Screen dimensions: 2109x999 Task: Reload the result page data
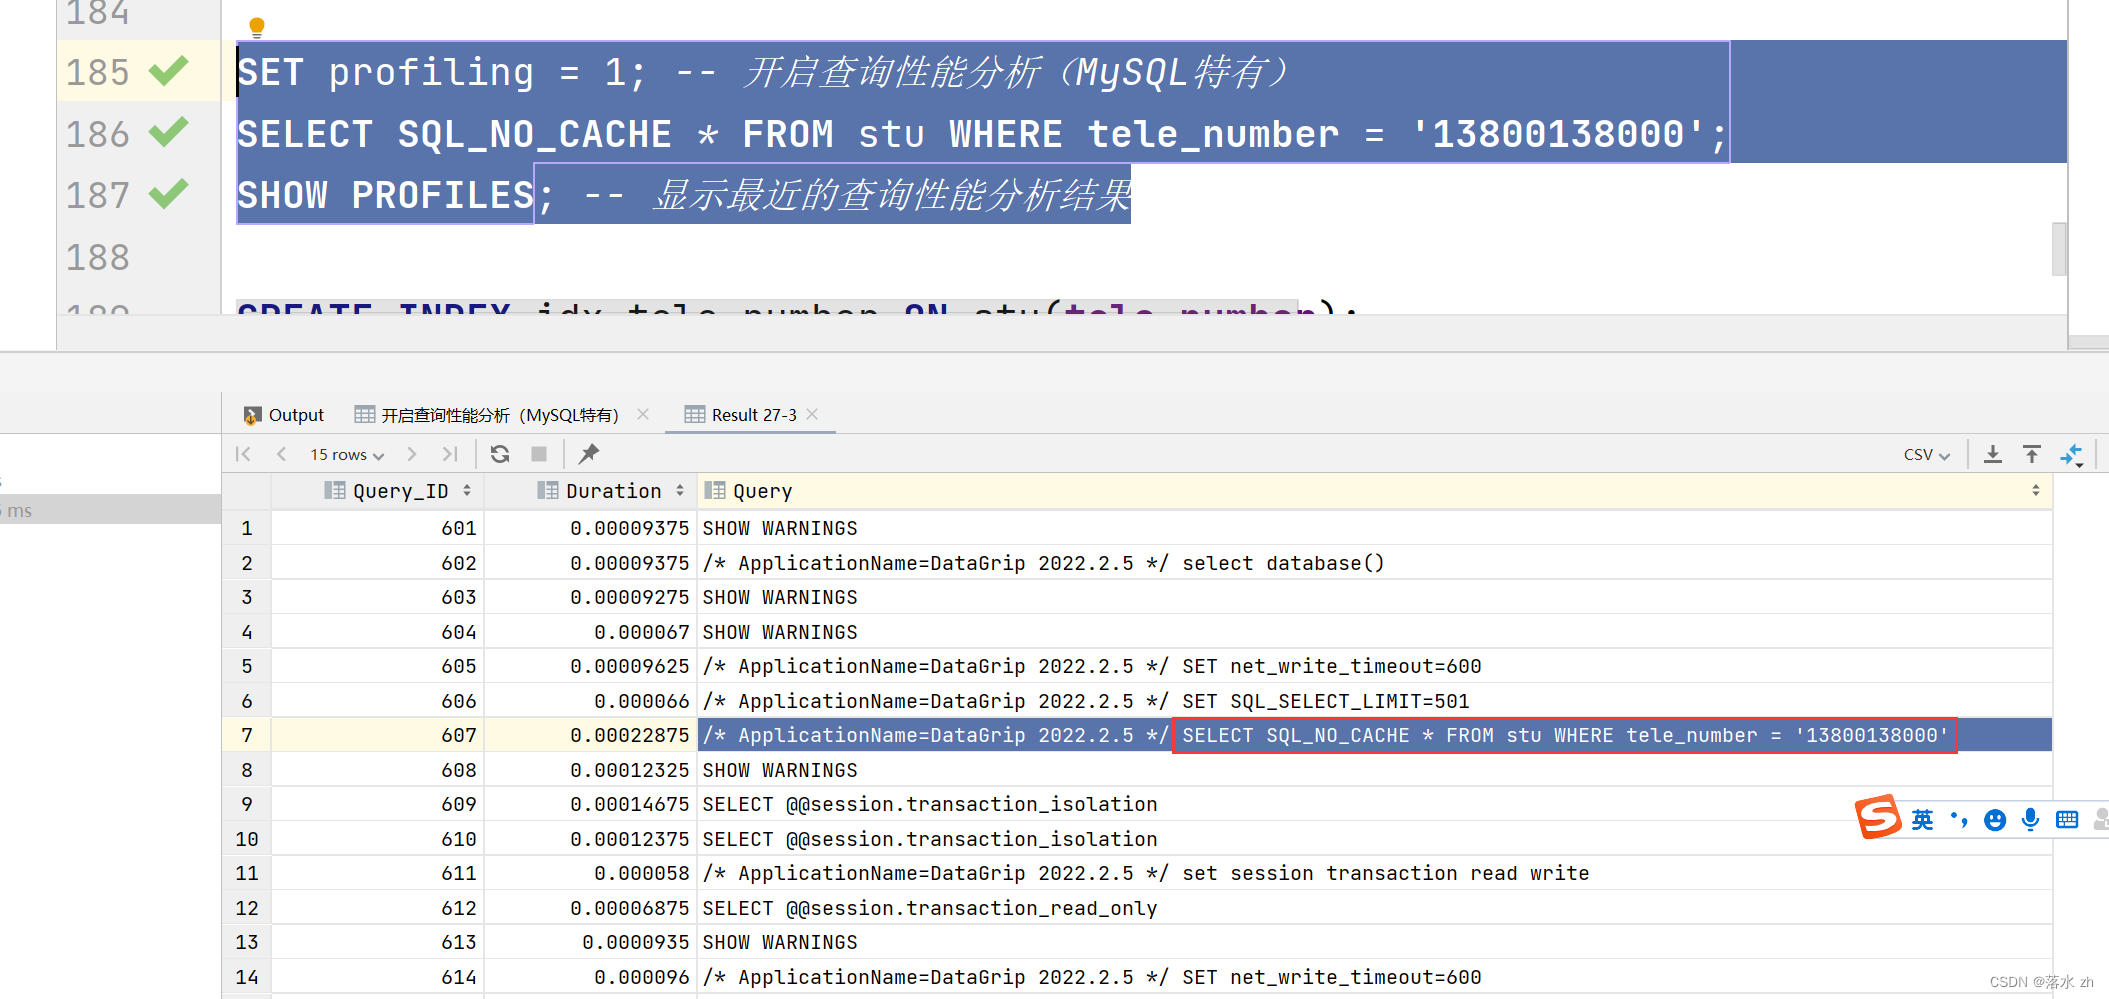(500, 454)
